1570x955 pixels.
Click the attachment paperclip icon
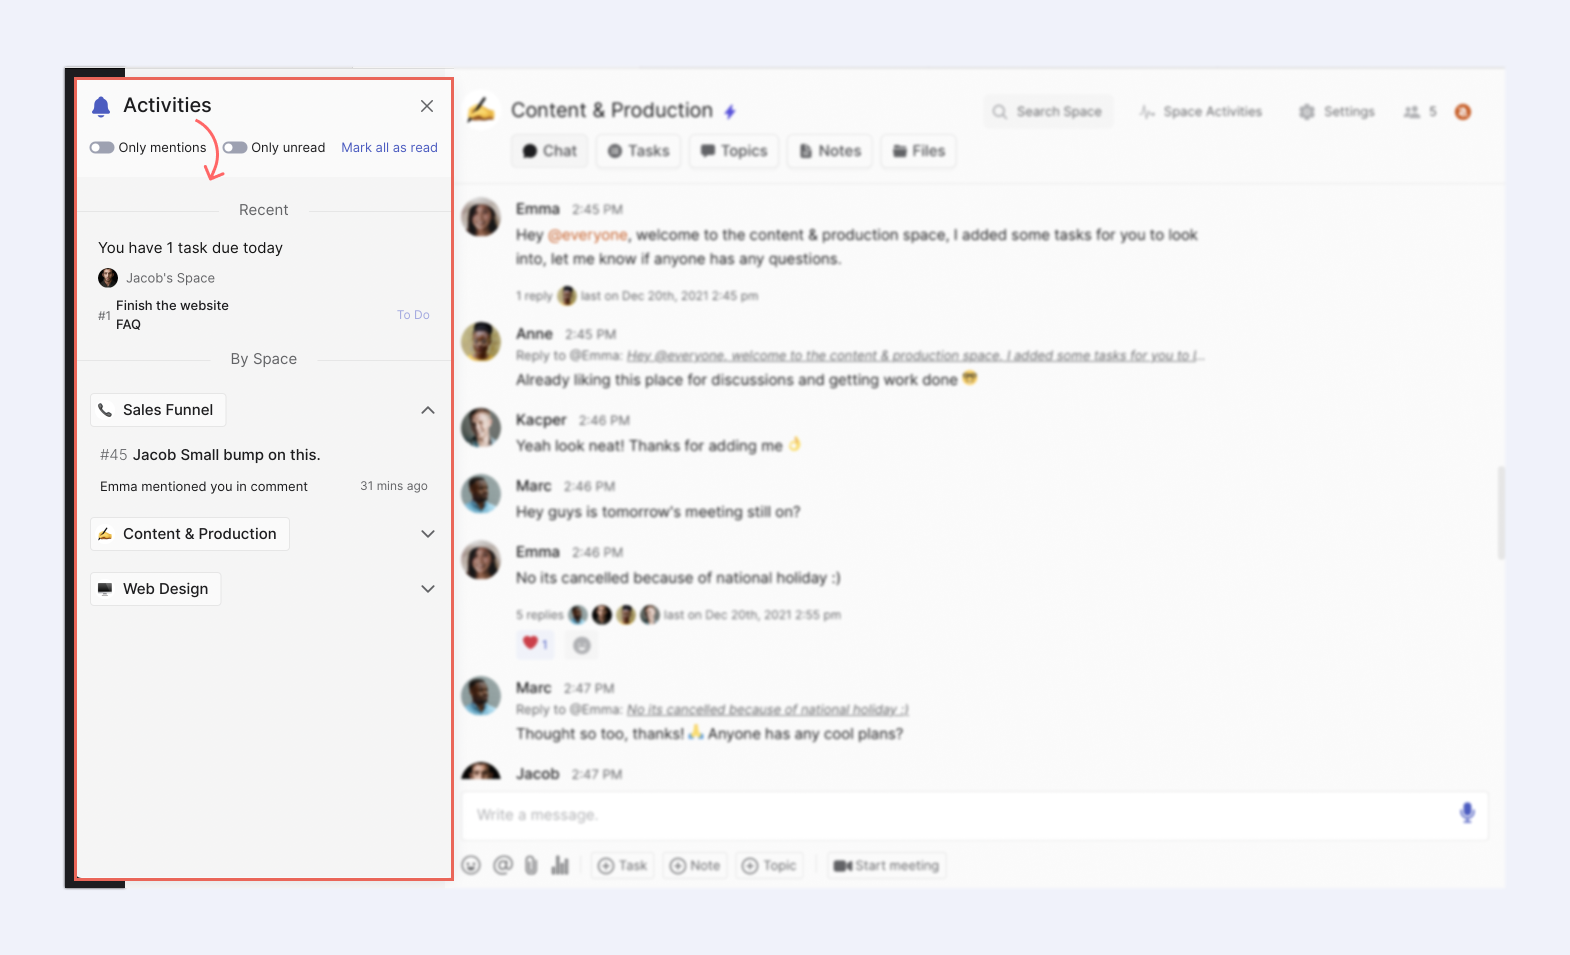(531, 865)
